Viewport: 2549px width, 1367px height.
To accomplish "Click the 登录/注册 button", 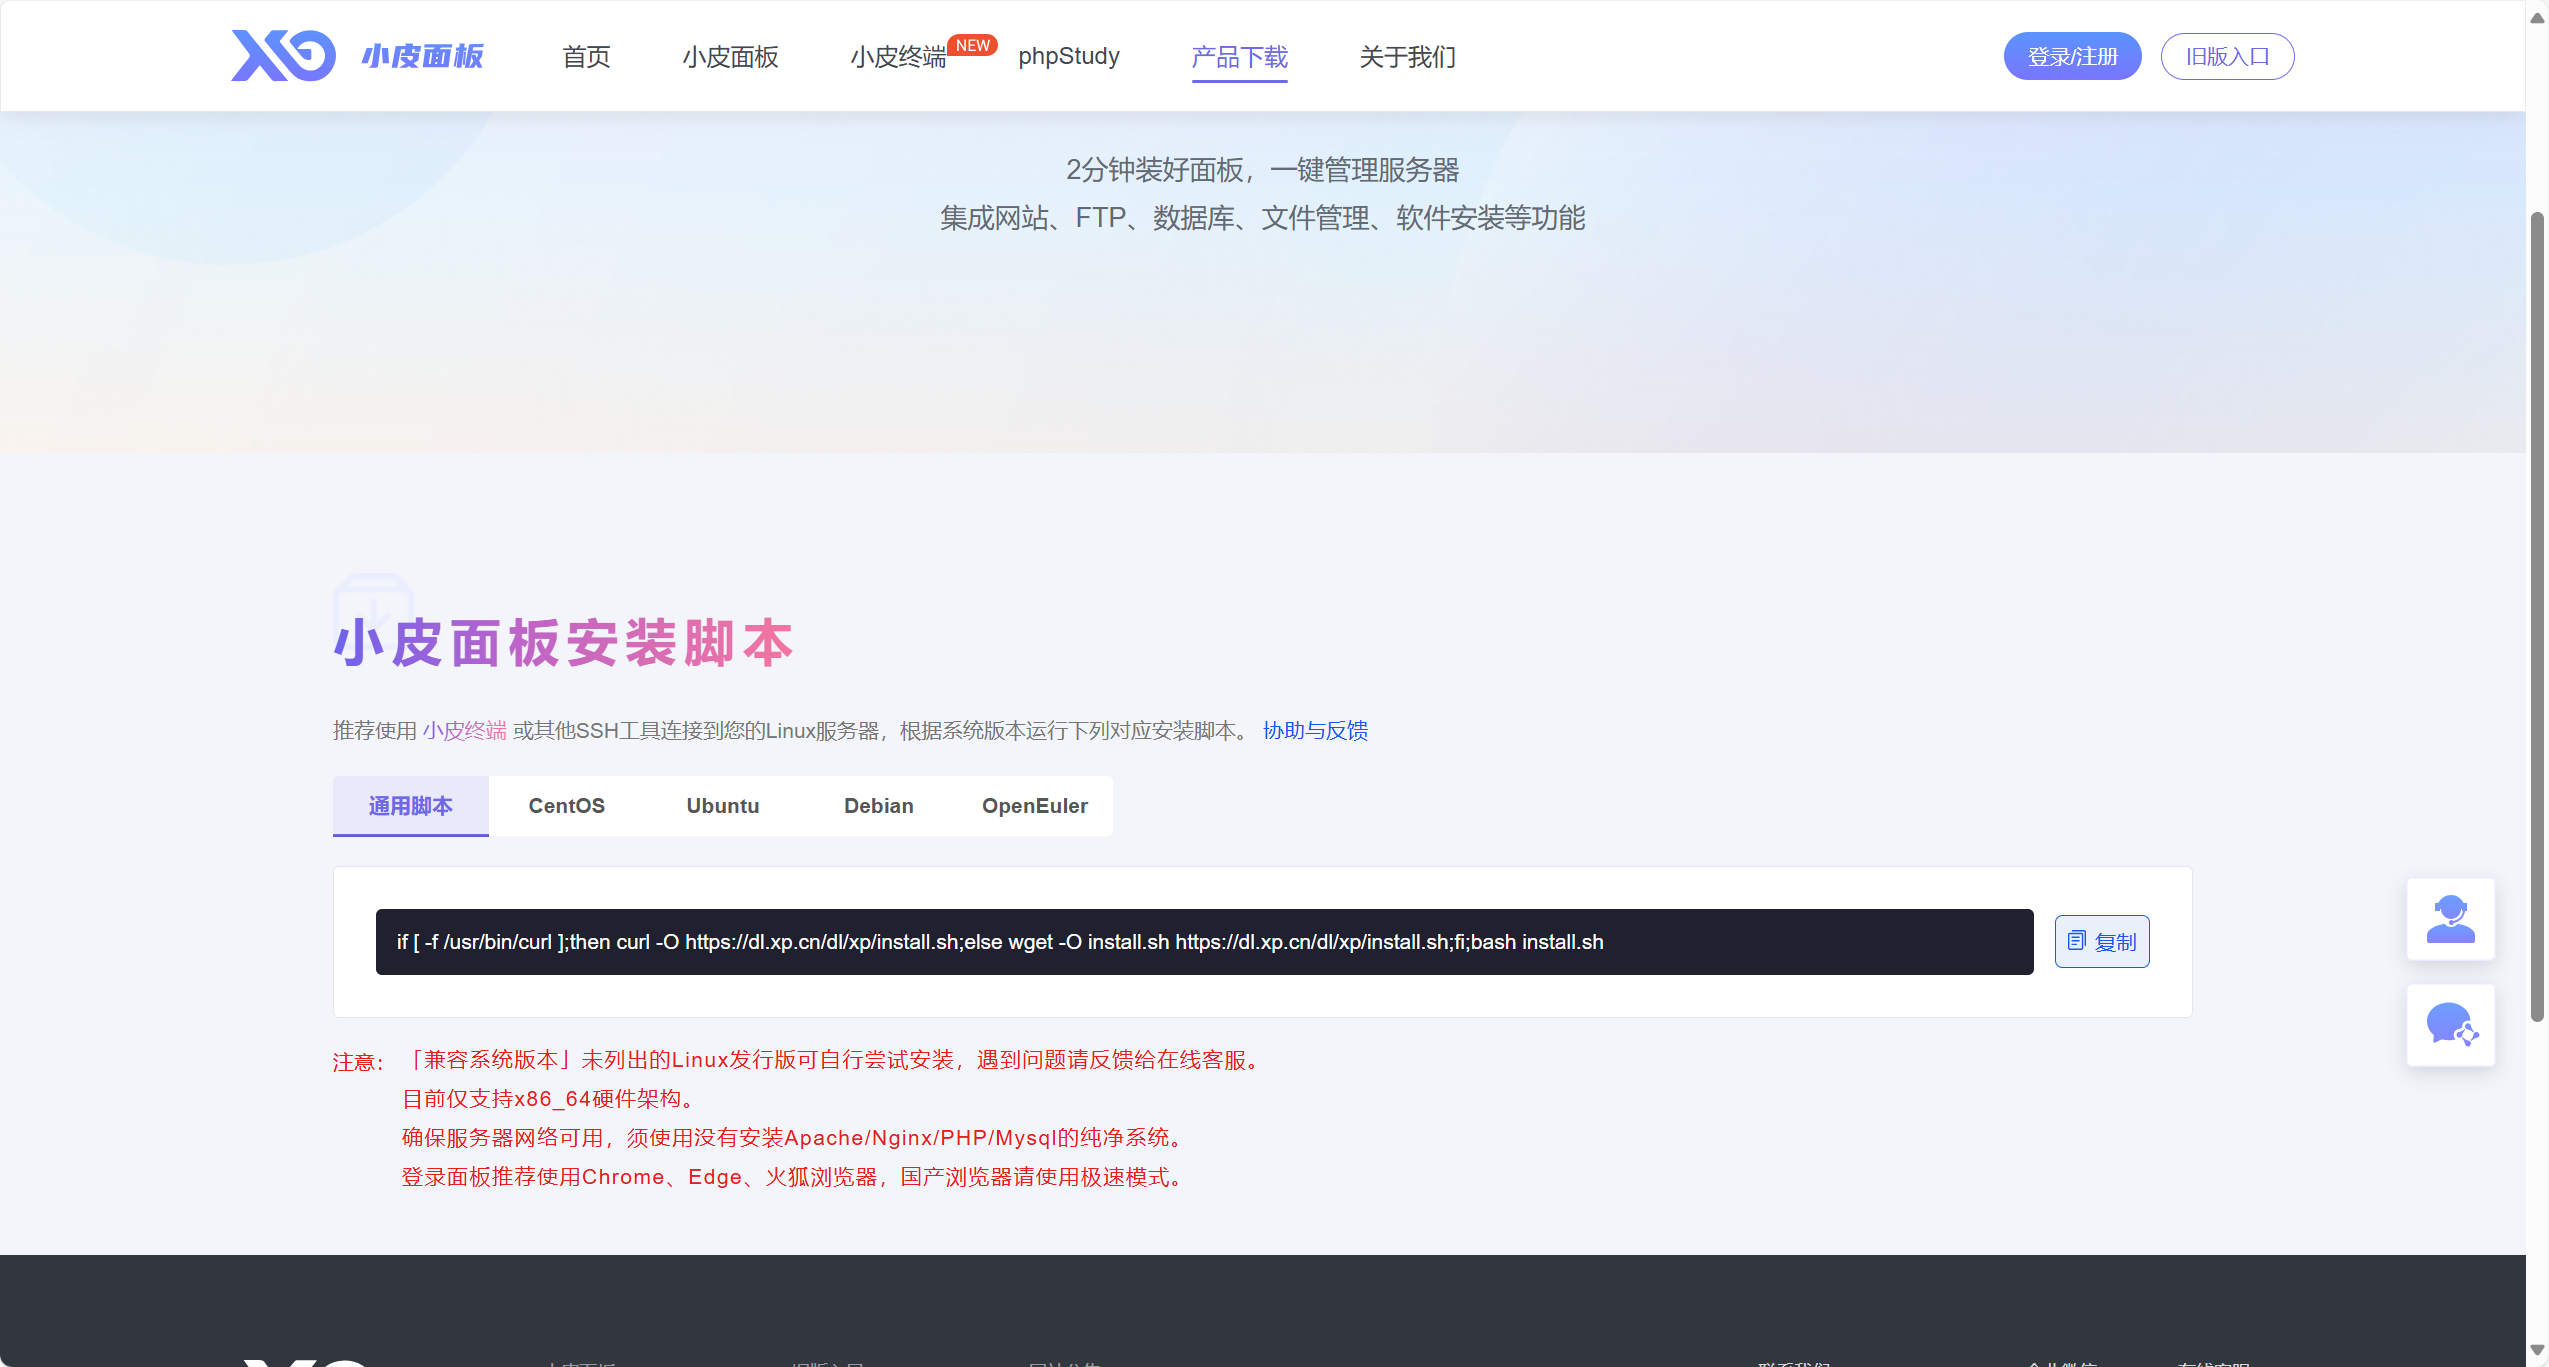I will pos(2072,57).
